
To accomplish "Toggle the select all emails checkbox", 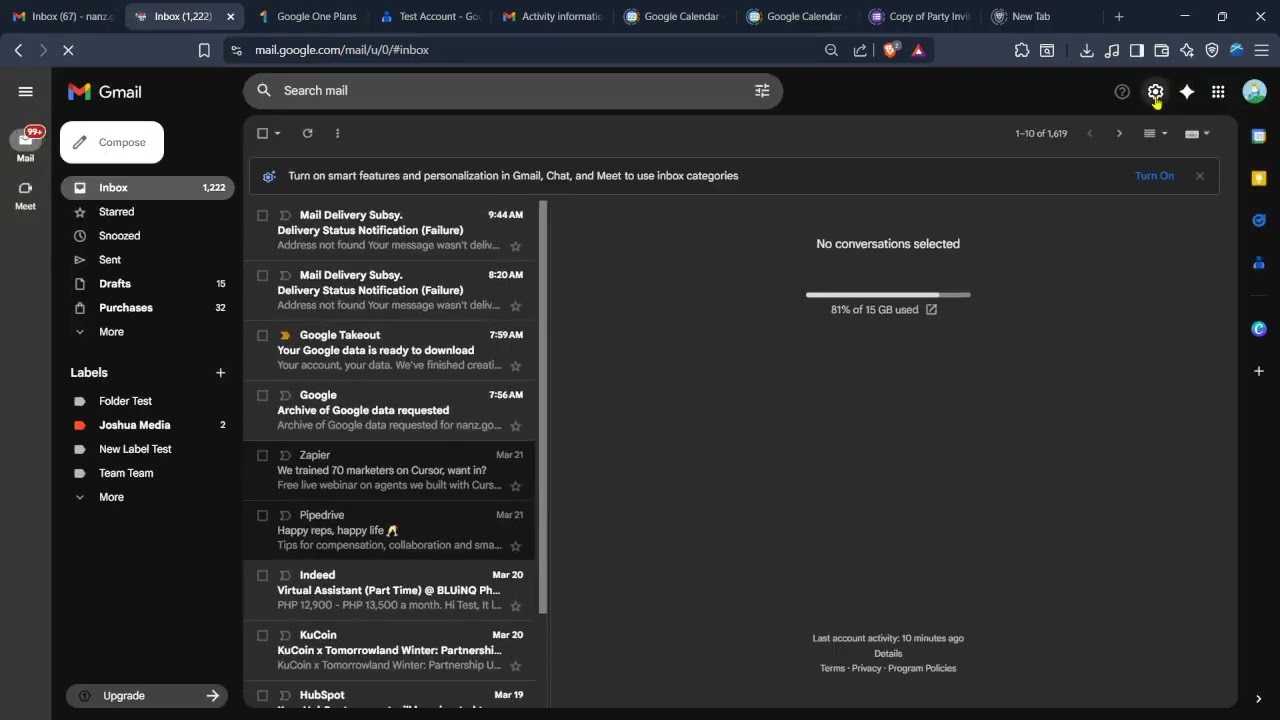I will (x=262, y=133).
